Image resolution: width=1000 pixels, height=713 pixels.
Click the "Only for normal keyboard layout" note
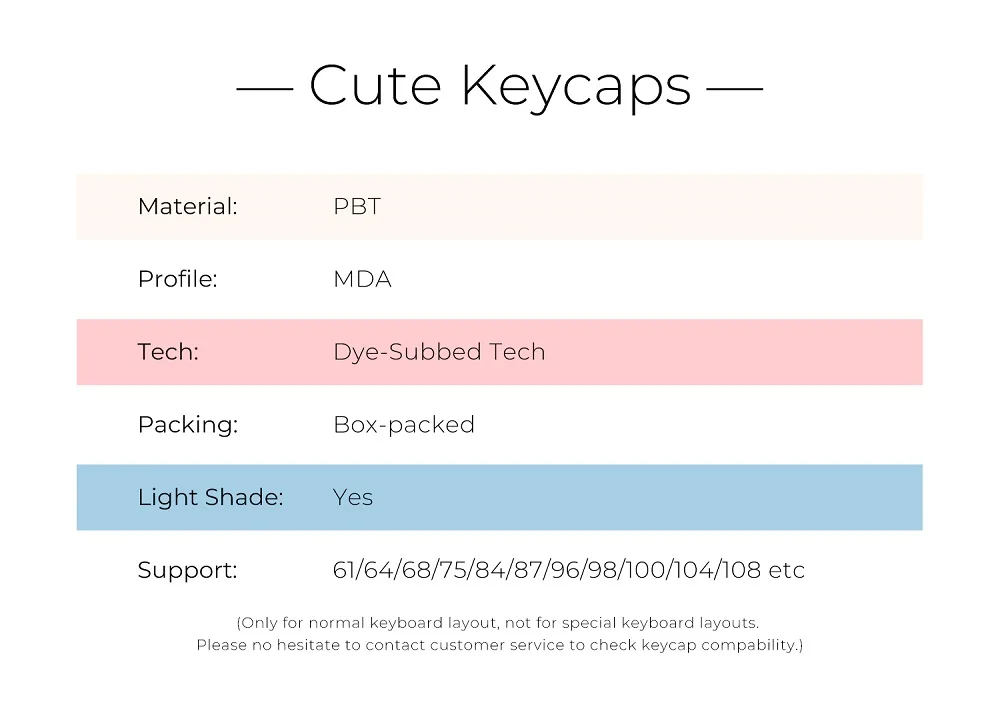point(499,623)
